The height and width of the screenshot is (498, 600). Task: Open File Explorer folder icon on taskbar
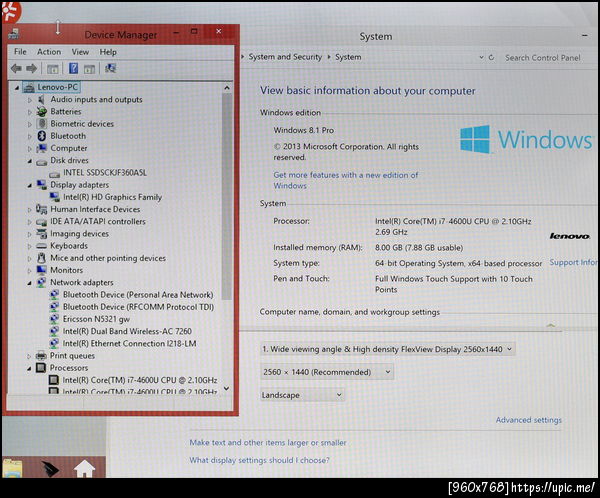coord(13,469)
